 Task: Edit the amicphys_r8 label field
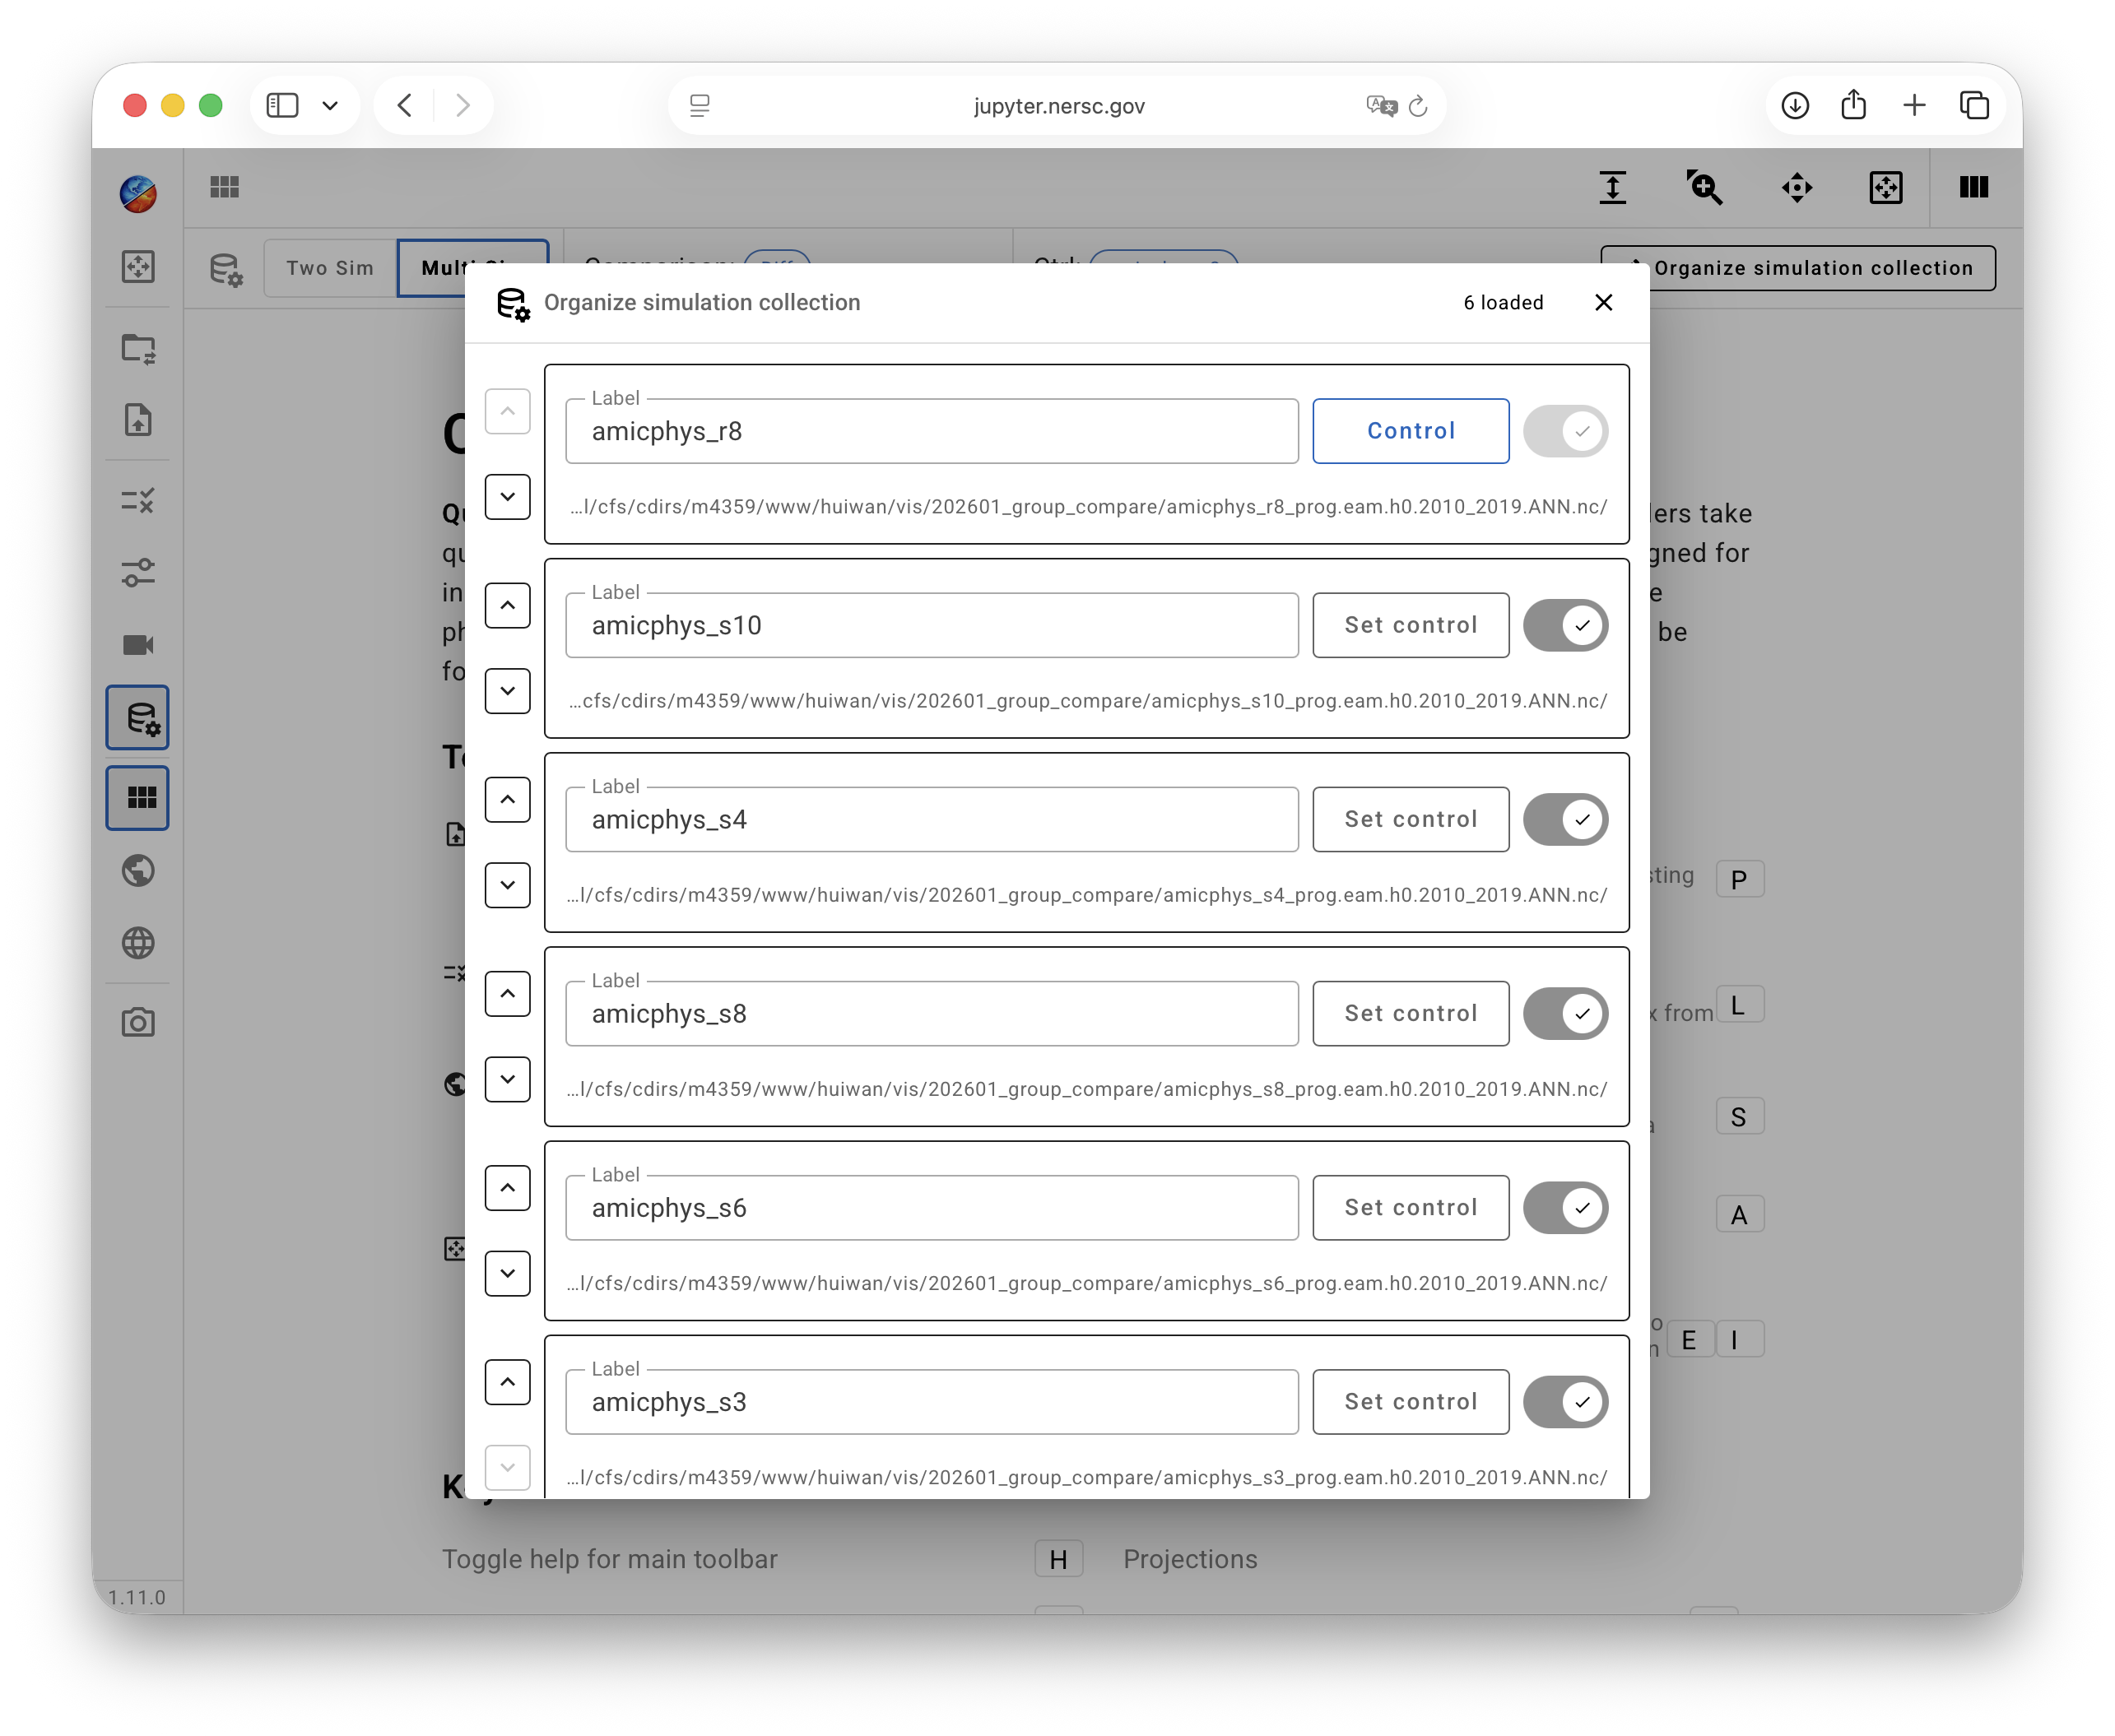[x=931, y=431]
